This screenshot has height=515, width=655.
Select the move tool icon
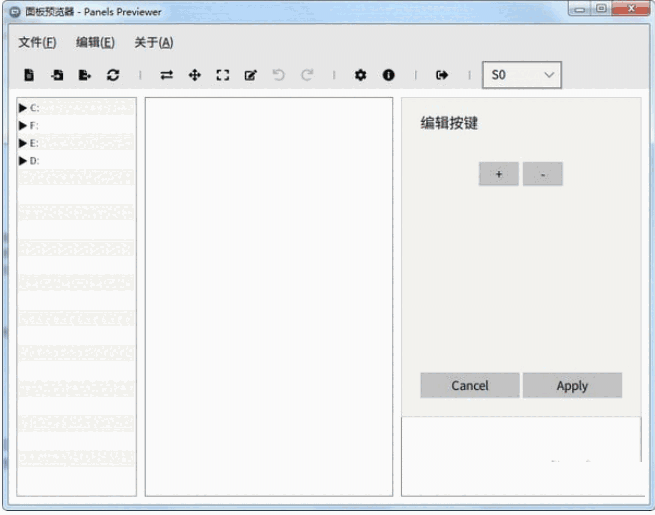tap(195, 75)
